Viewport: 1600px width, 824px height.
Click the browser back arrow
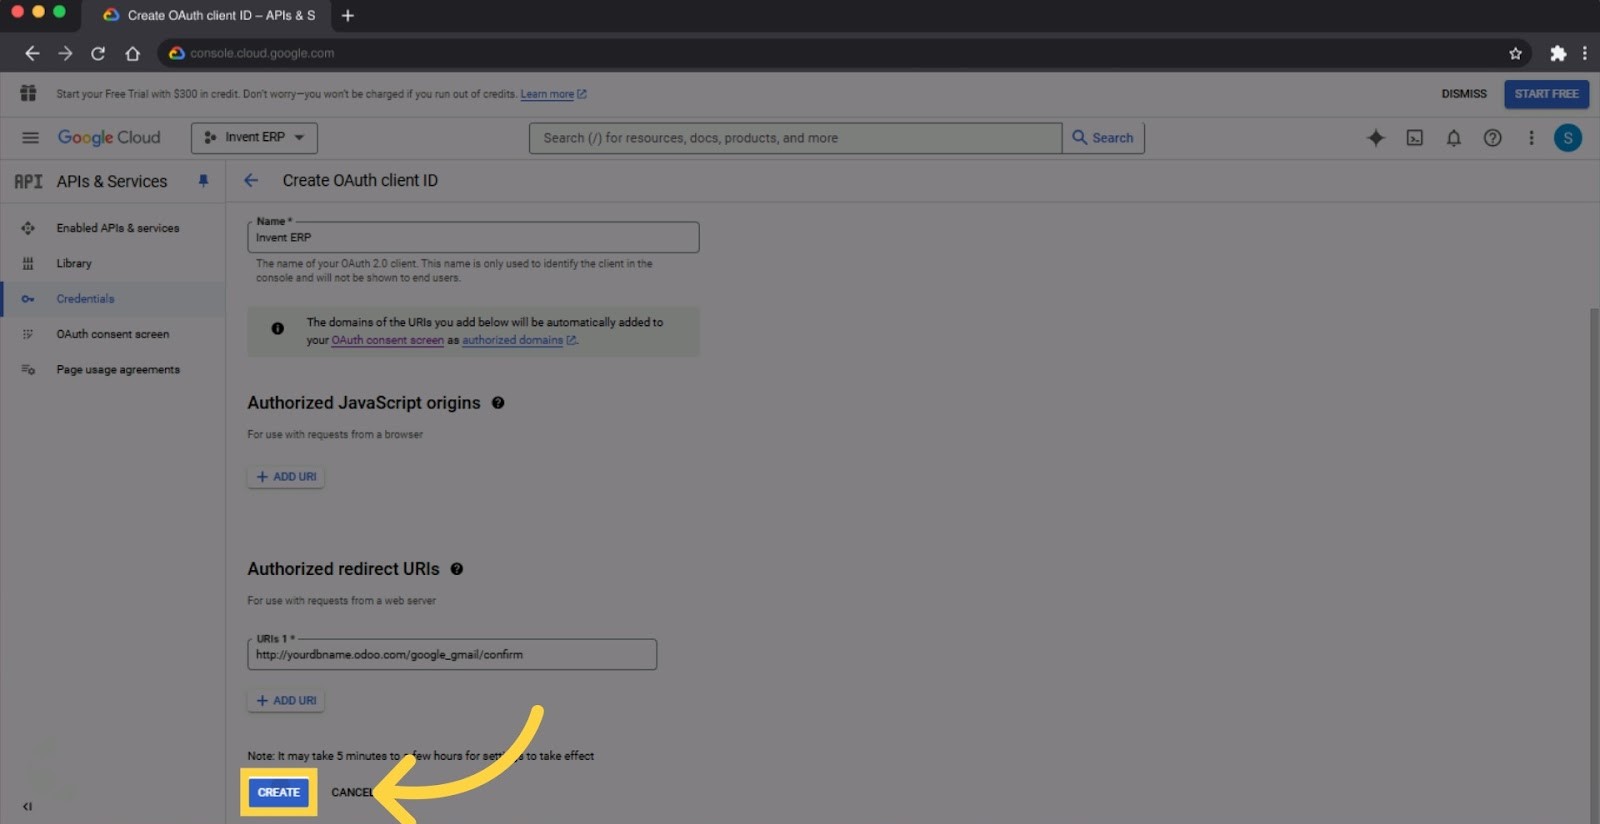(32, 53)
